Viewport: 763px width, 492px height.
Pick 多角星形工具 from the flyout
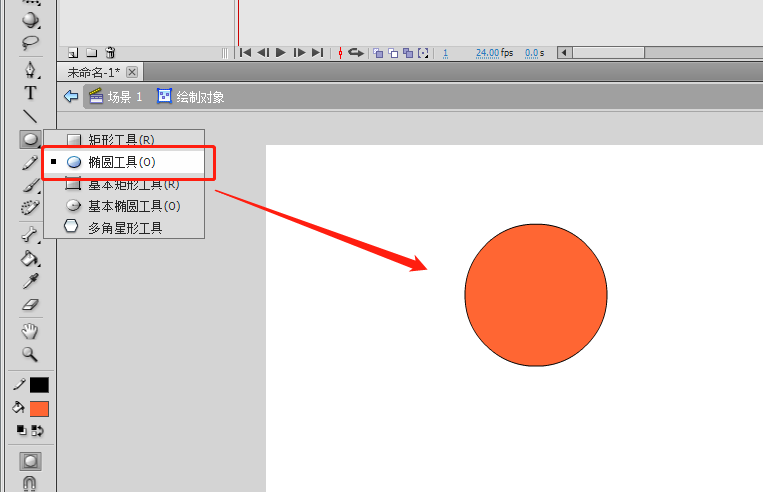[x=124, y=228]
